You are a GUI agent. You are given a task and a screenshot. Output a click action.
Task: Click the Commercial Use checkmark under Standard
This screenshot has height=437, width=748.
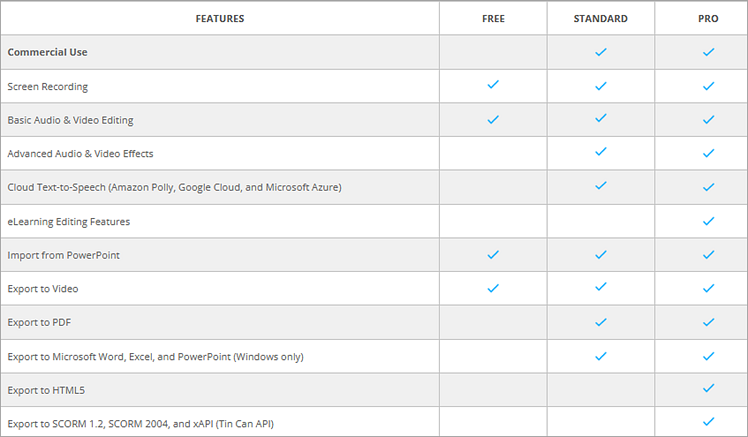pos(601,51)
